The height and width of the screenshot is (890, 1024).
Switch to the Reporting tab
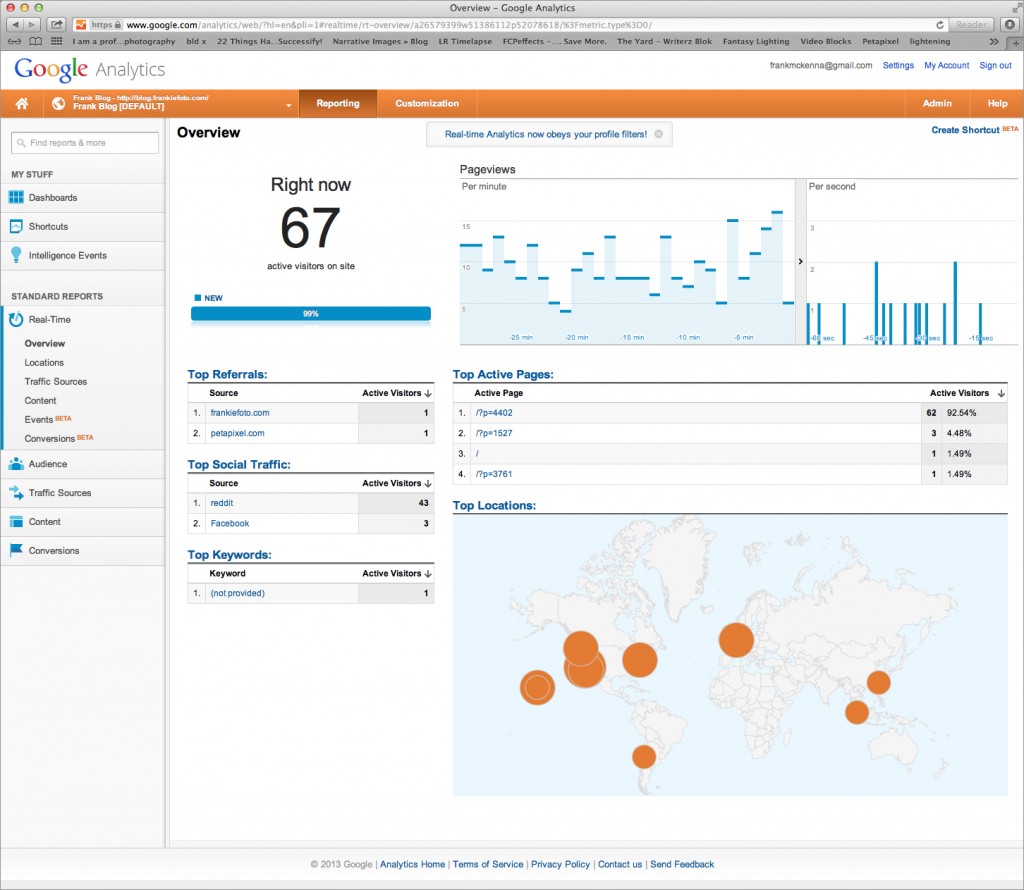click(338, 103)
